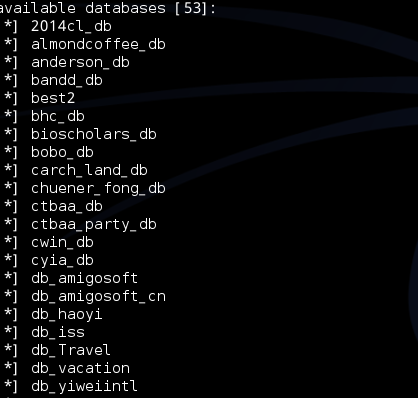Select ctbaa_party_db in the output
The height and width of the screenshot is (398, 418).
[x=94, y=224]
